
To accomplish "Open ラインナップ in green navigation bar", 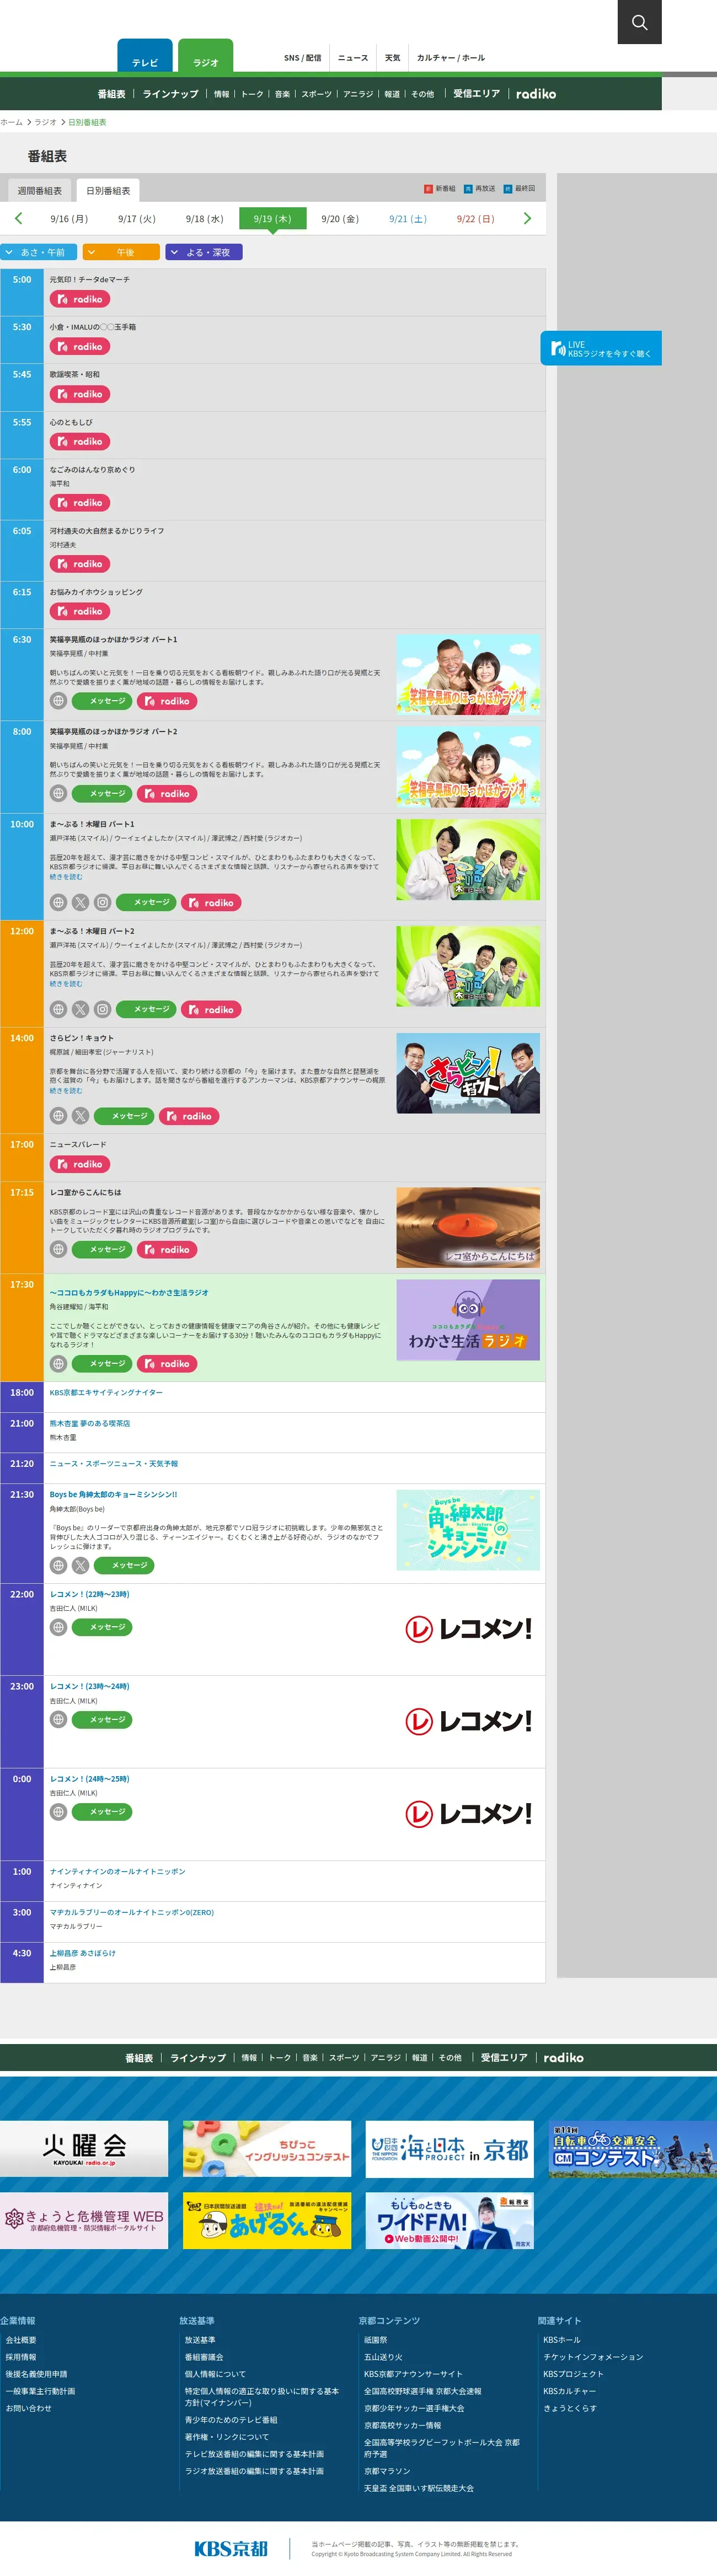I will (x=170, y=94).
